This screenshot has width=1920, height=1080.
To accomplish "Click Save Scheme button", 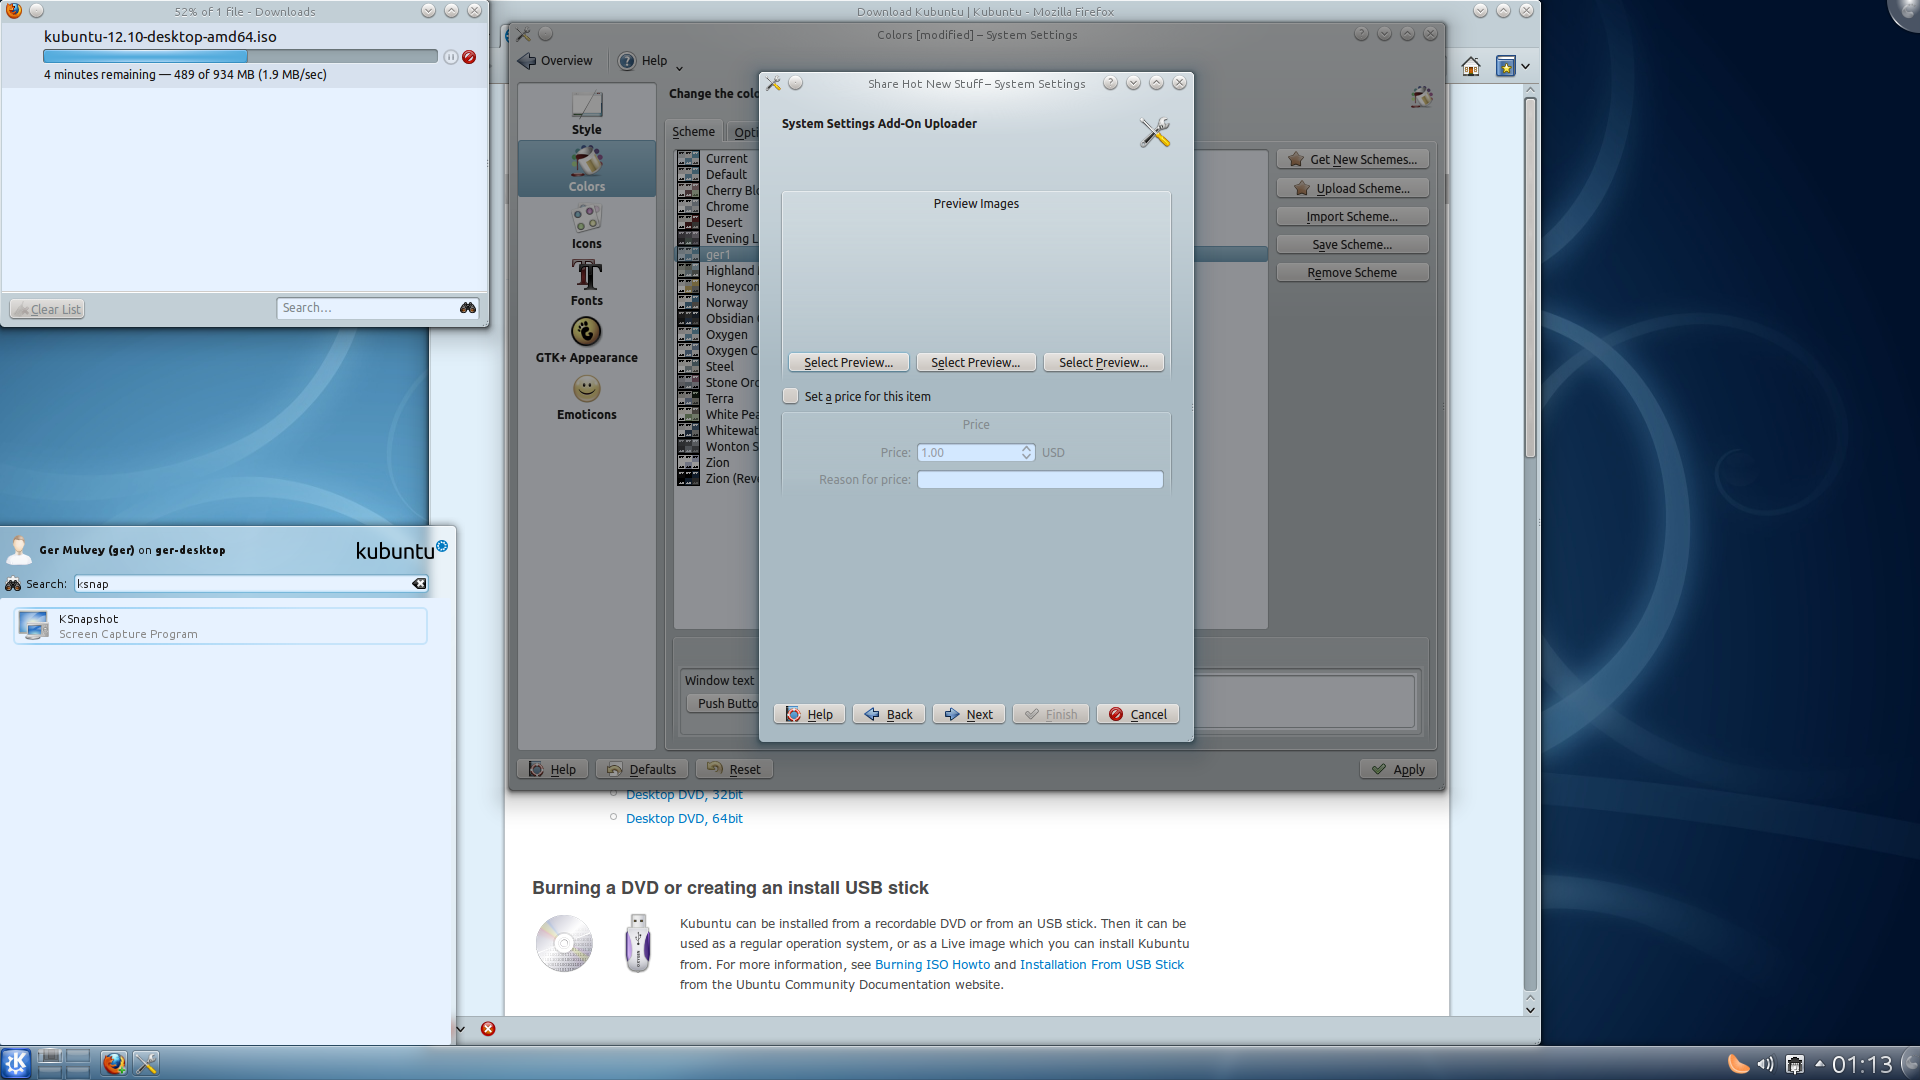I will pos(1352,244).
